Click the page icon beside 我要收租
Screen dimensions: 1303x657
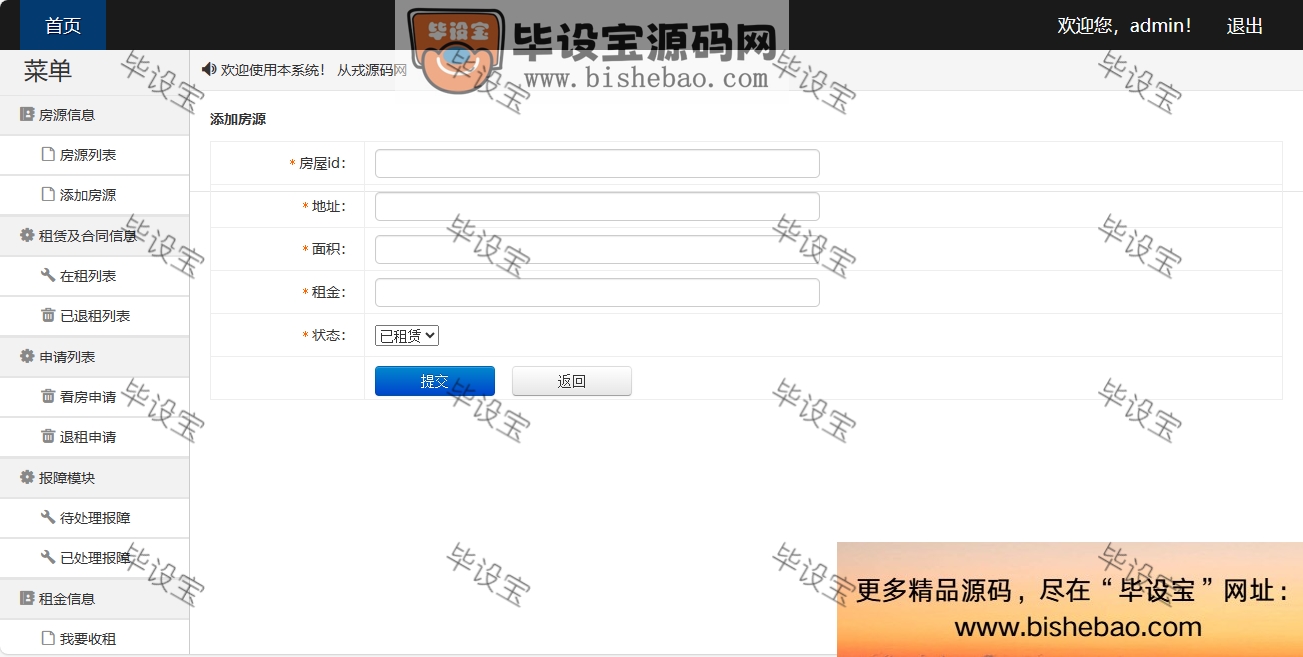(47, 639)
